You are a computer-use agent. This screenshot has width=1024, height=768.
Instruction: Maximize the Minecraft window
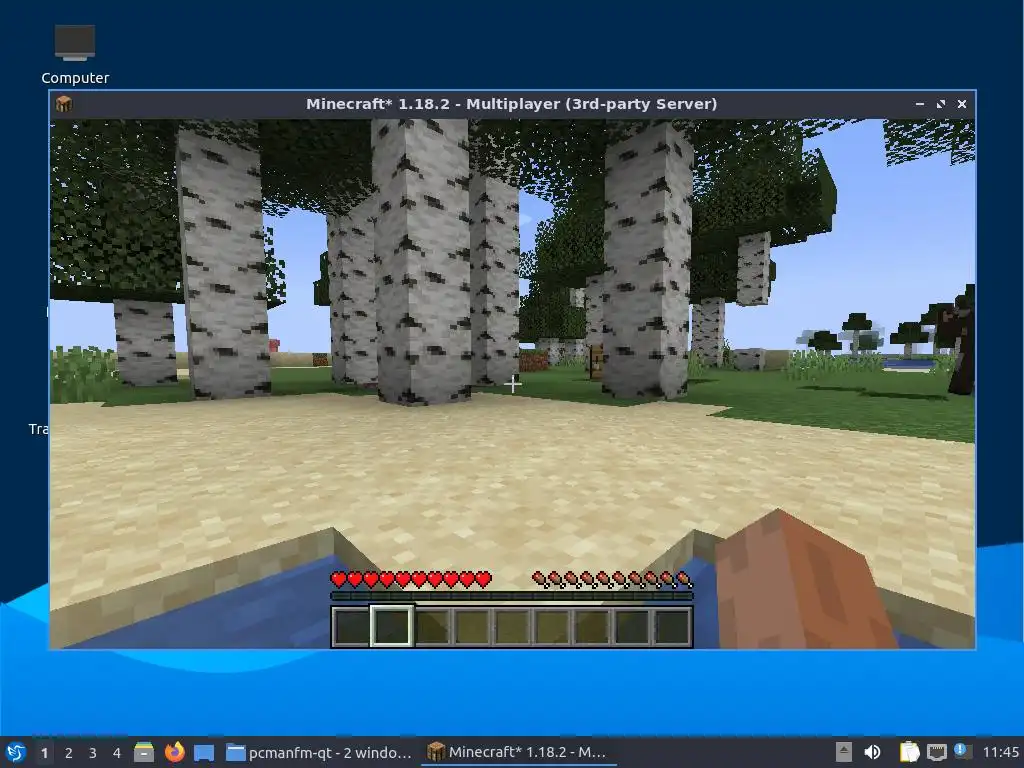[940, 104]
